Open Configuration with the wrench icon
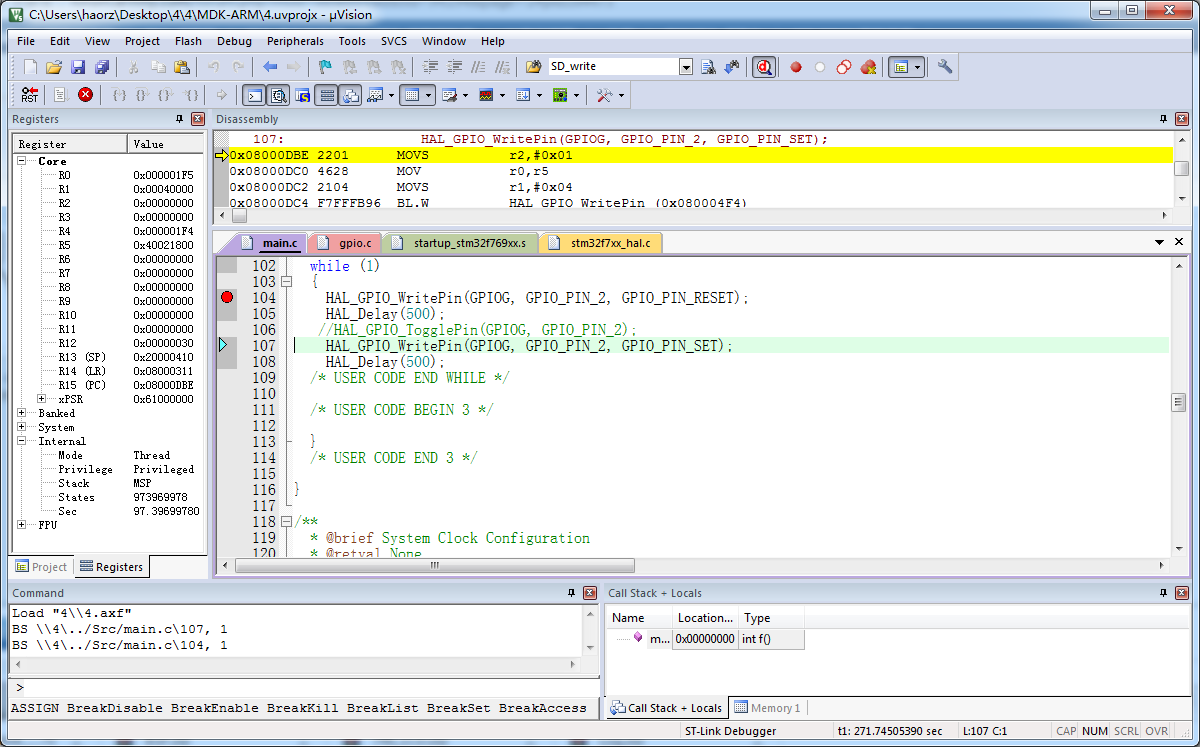 point(945,67)
